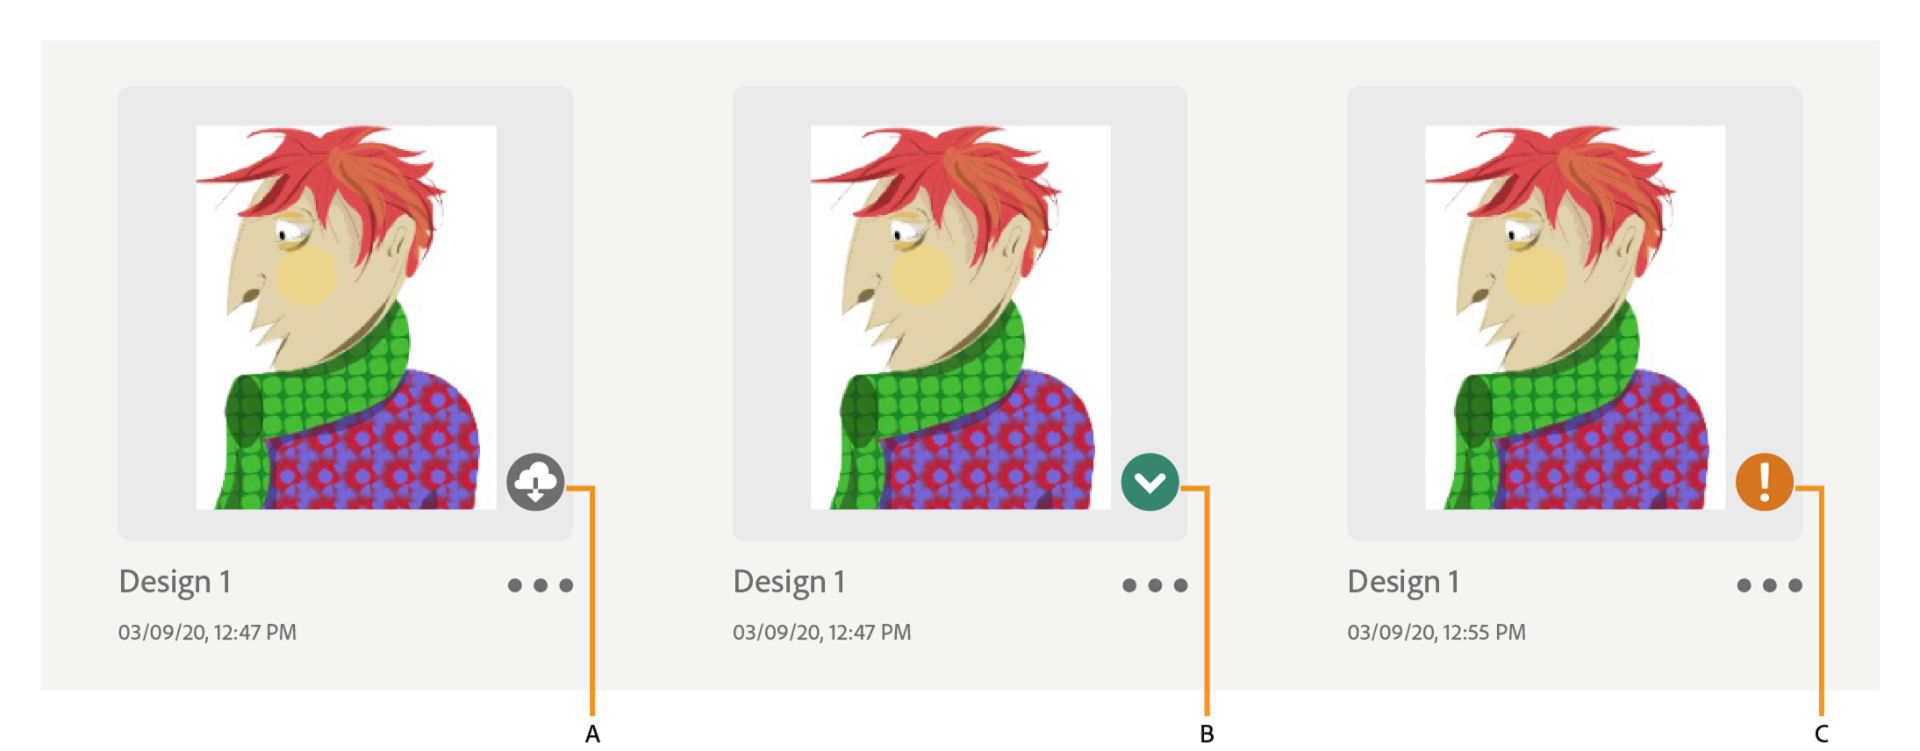Select the Design 1 title of the third card

(x=1404, y=581)
